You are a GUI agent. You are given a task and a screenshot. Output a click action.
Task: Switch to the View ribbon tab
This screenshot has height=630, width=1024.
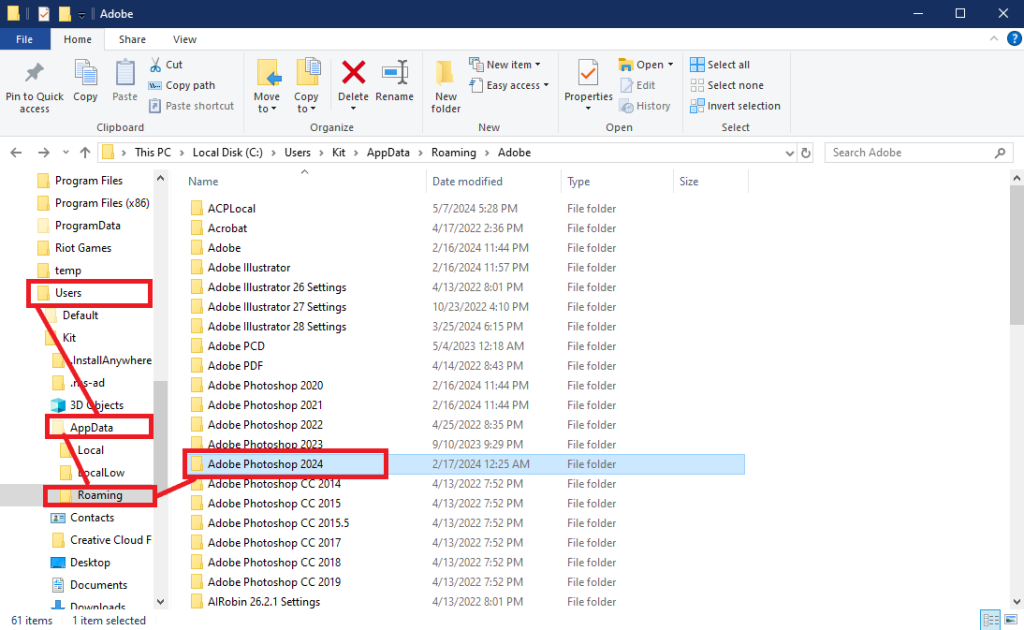click(184, 39)
